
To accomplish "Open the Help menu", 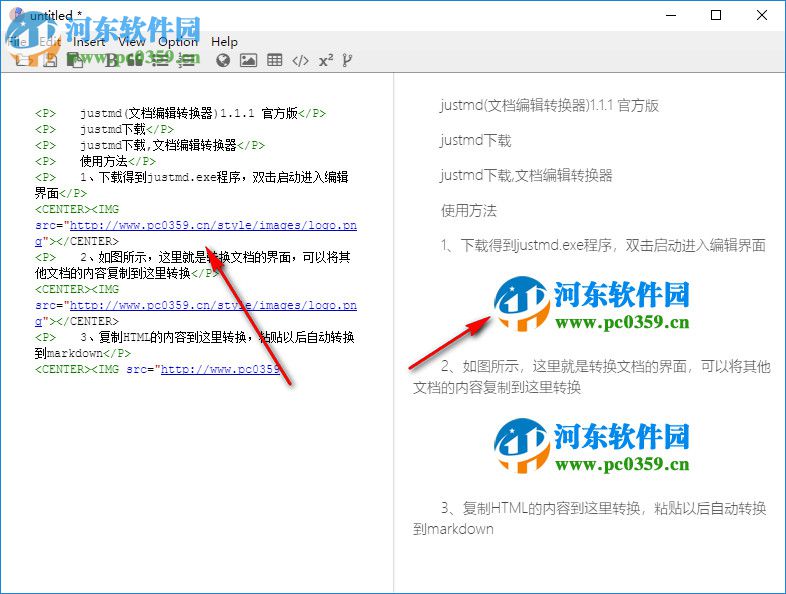I will pos(224,42).
